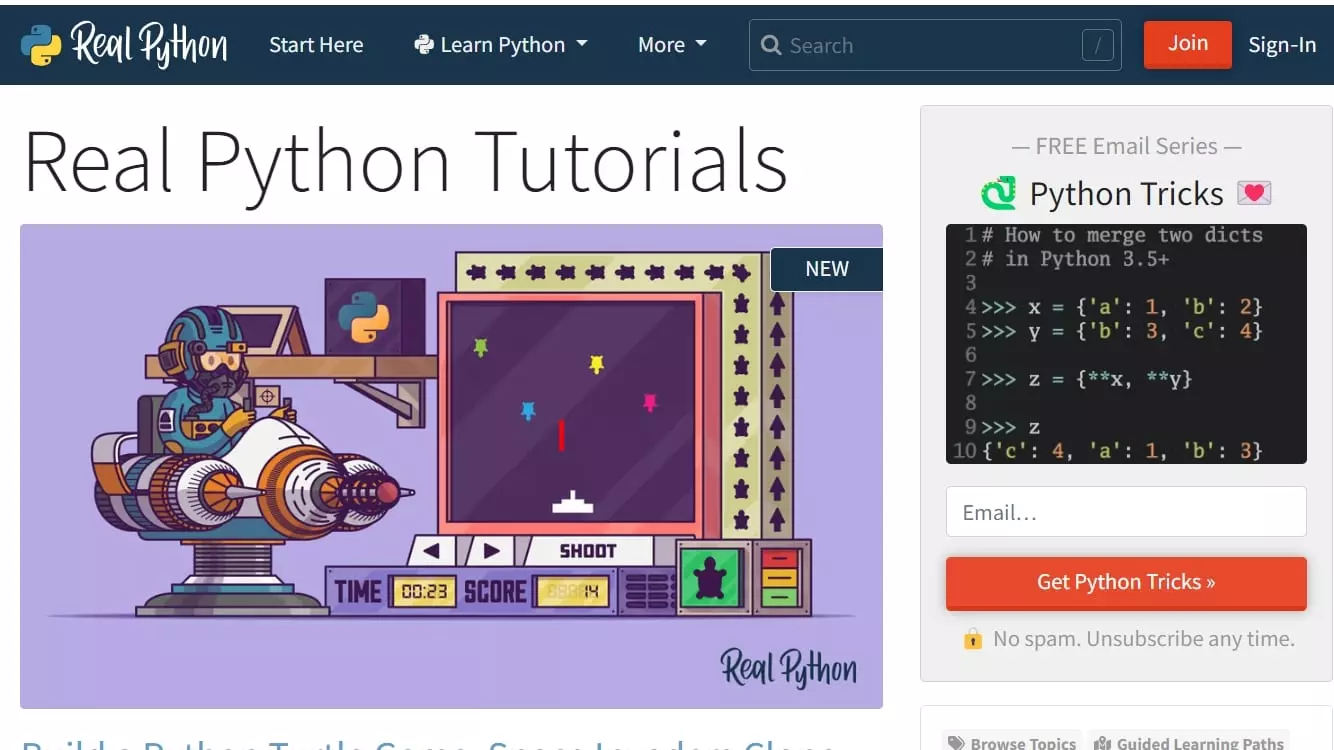Click the FREE Email Series text
Viewport: 1334px width, 750px height.
(x=1126, y=146)
